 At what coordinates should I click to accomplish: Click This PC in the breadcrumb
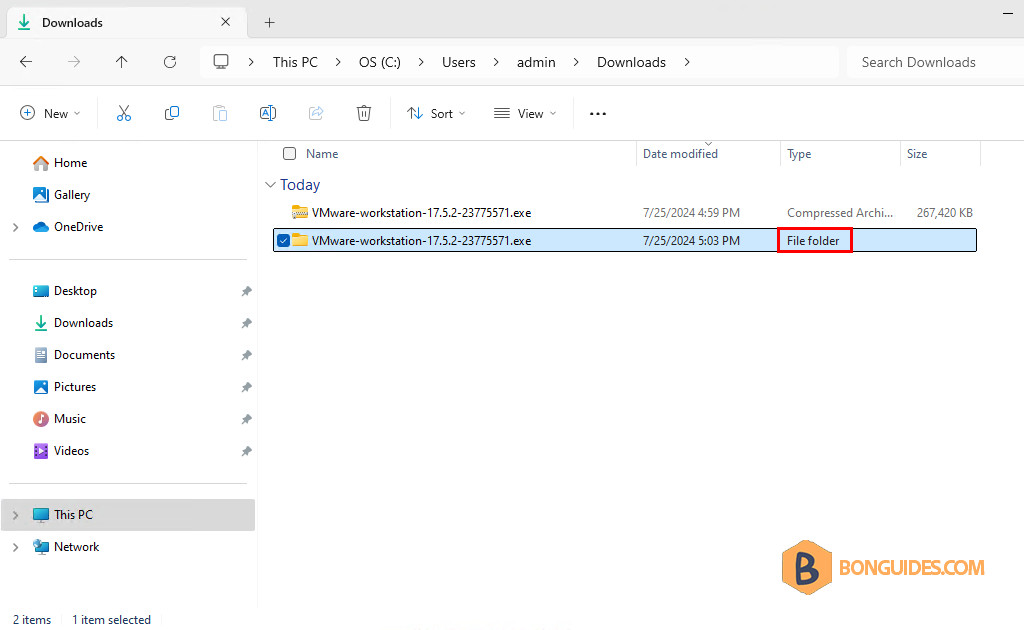(x=295, y=62)
